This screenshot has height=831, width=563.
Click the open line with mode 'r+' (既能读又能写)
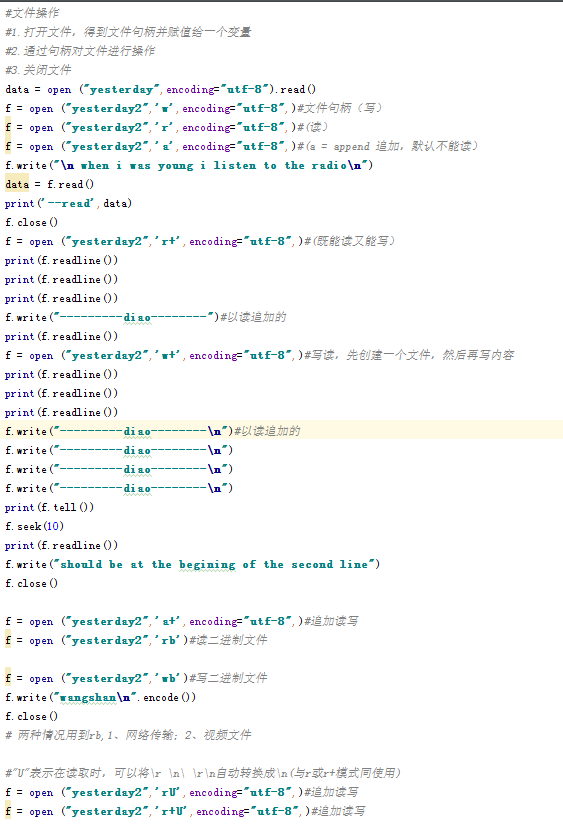tap(200, 242)
